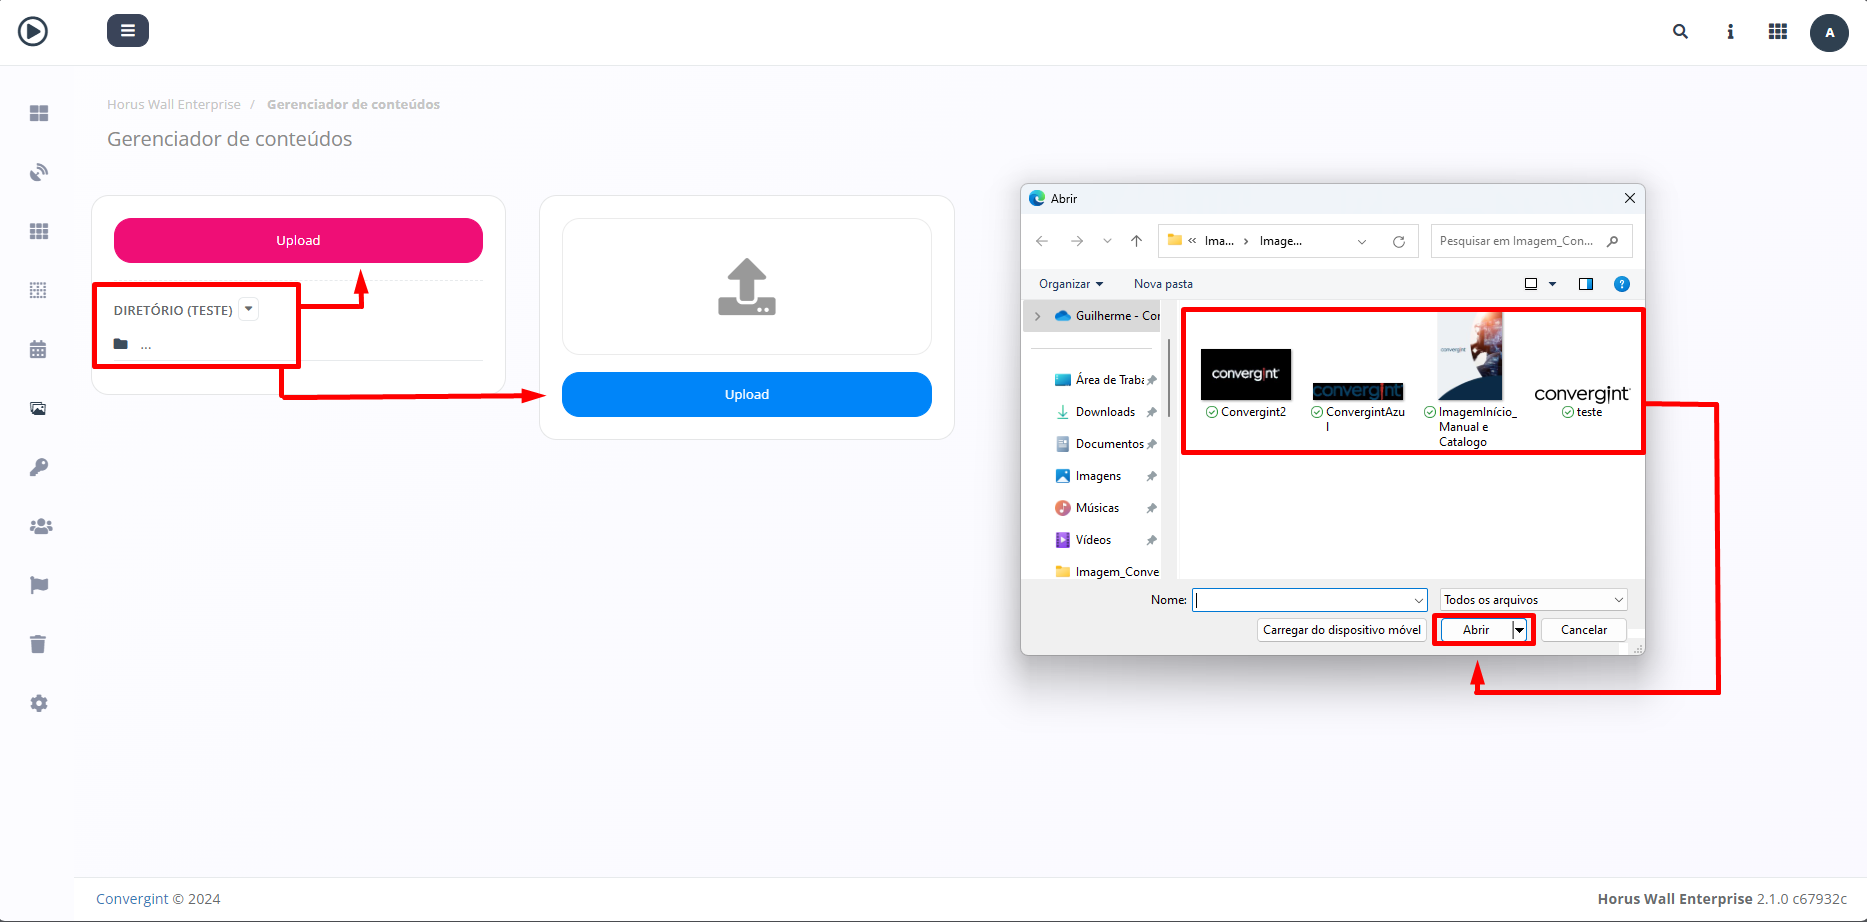Click the hamburger menu button

[127, 31]
